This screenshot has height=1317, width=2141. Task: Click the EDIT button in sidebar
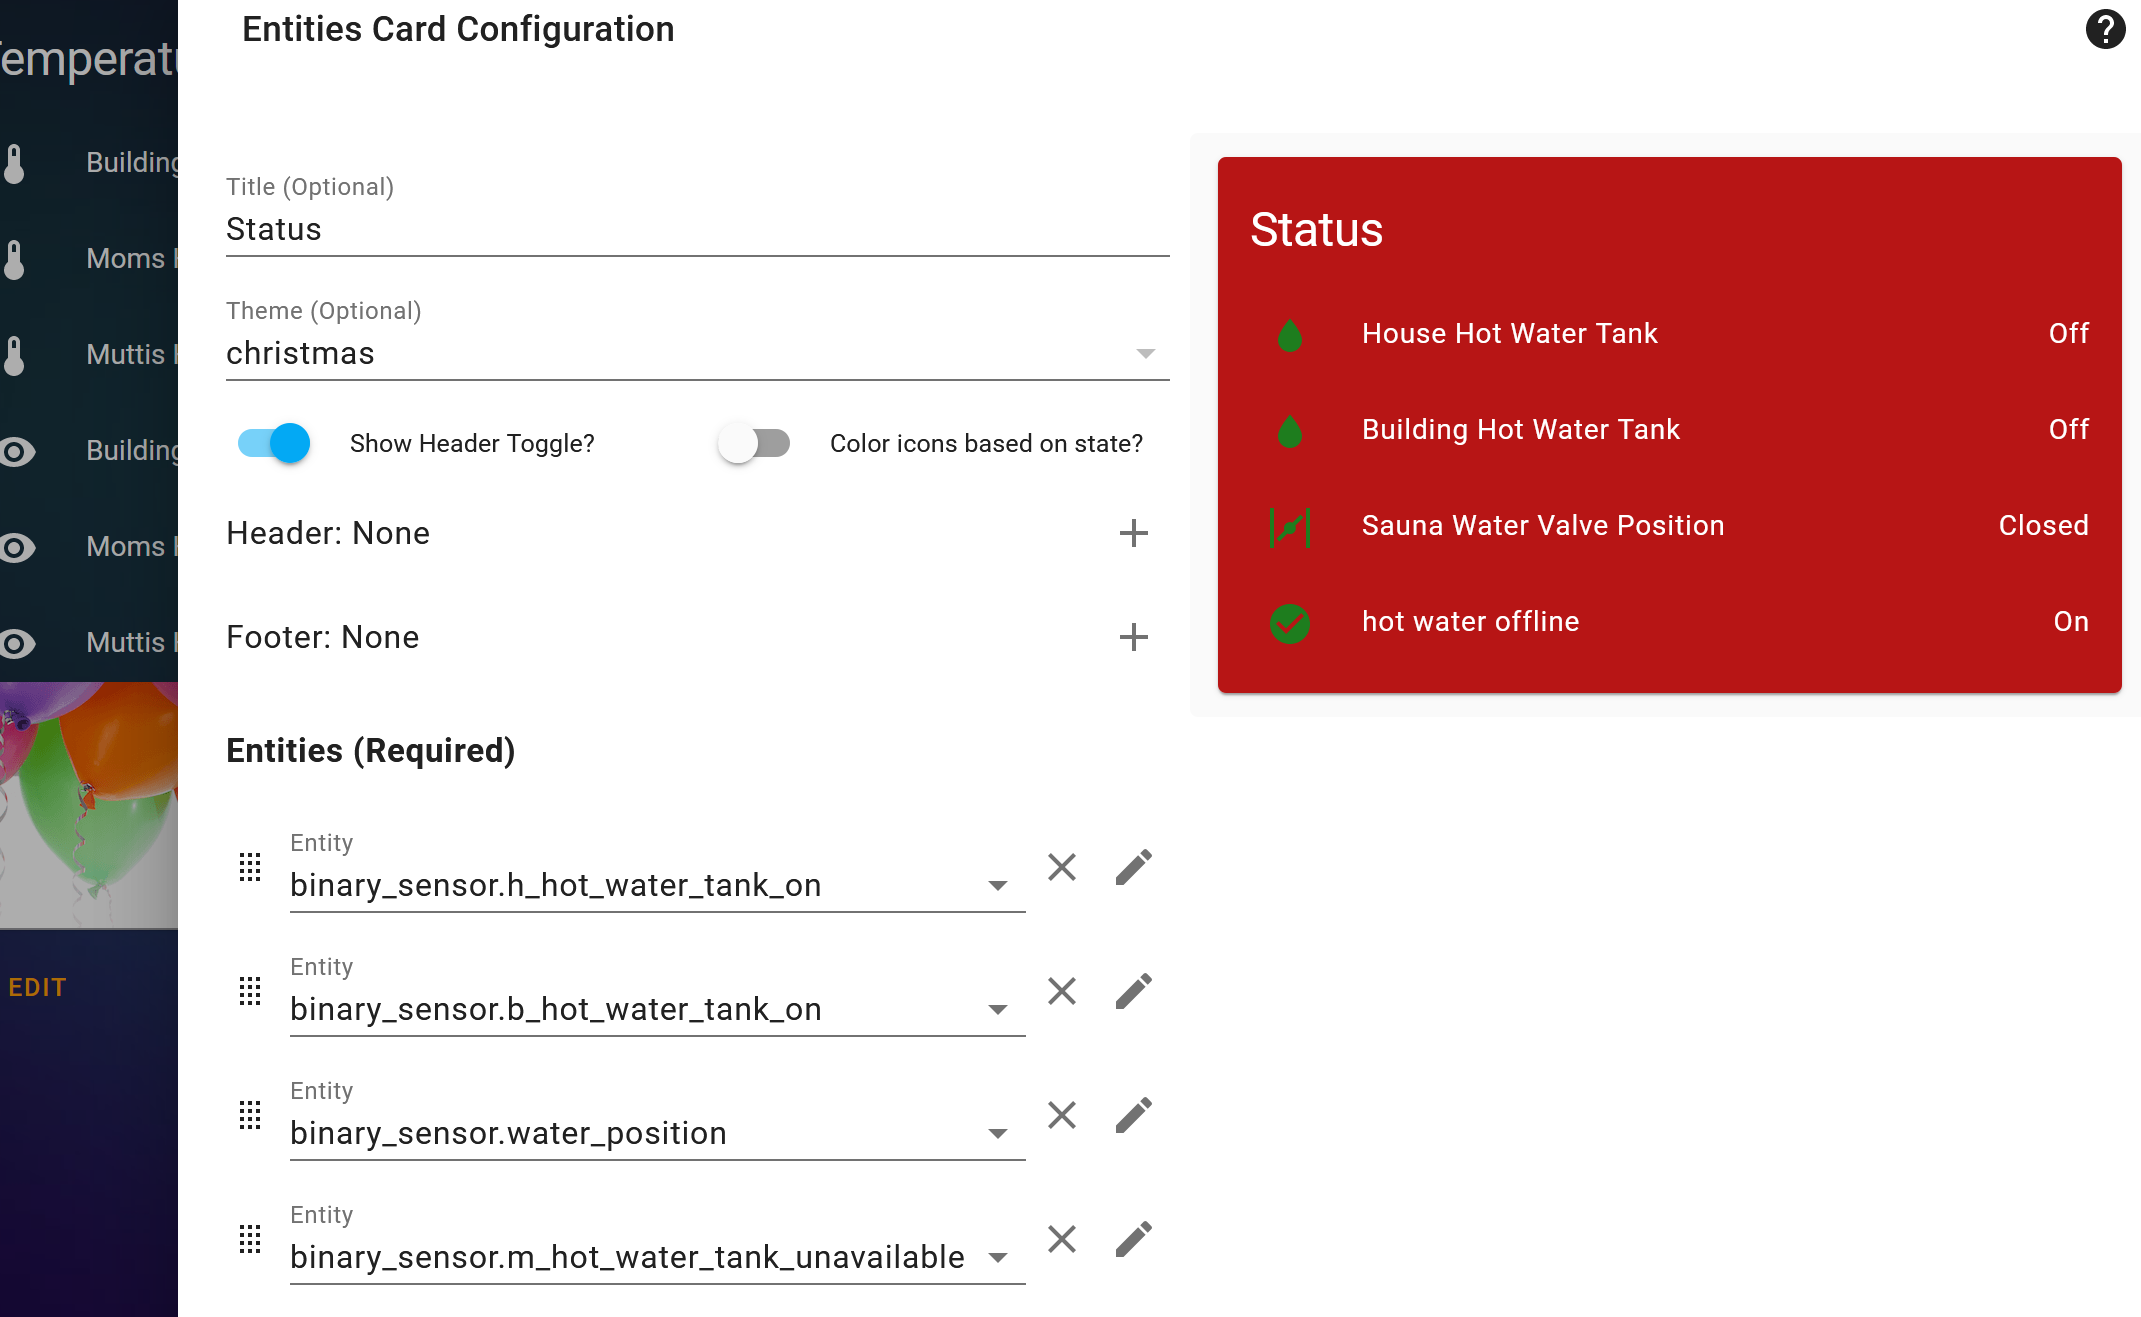pos(38,987)
